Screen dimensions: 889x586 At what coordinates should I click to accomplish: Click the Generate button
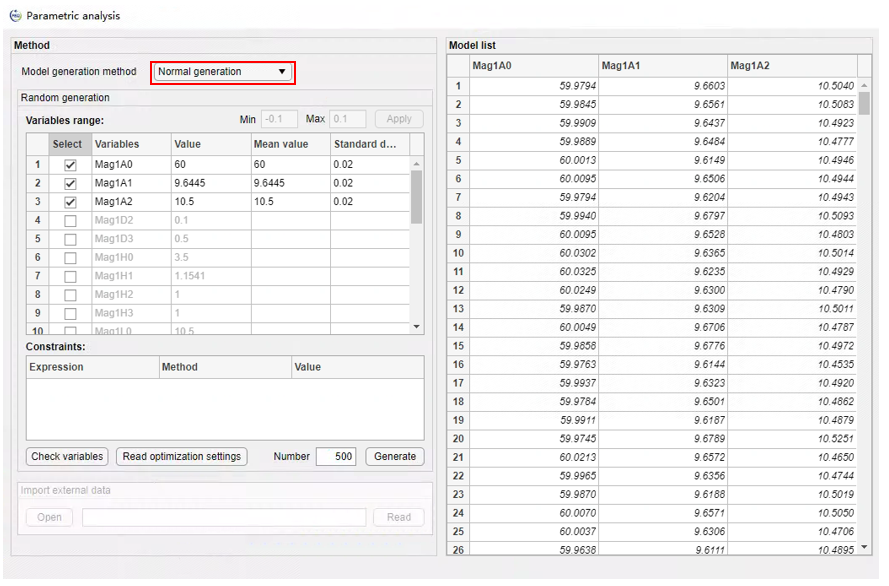395,456
